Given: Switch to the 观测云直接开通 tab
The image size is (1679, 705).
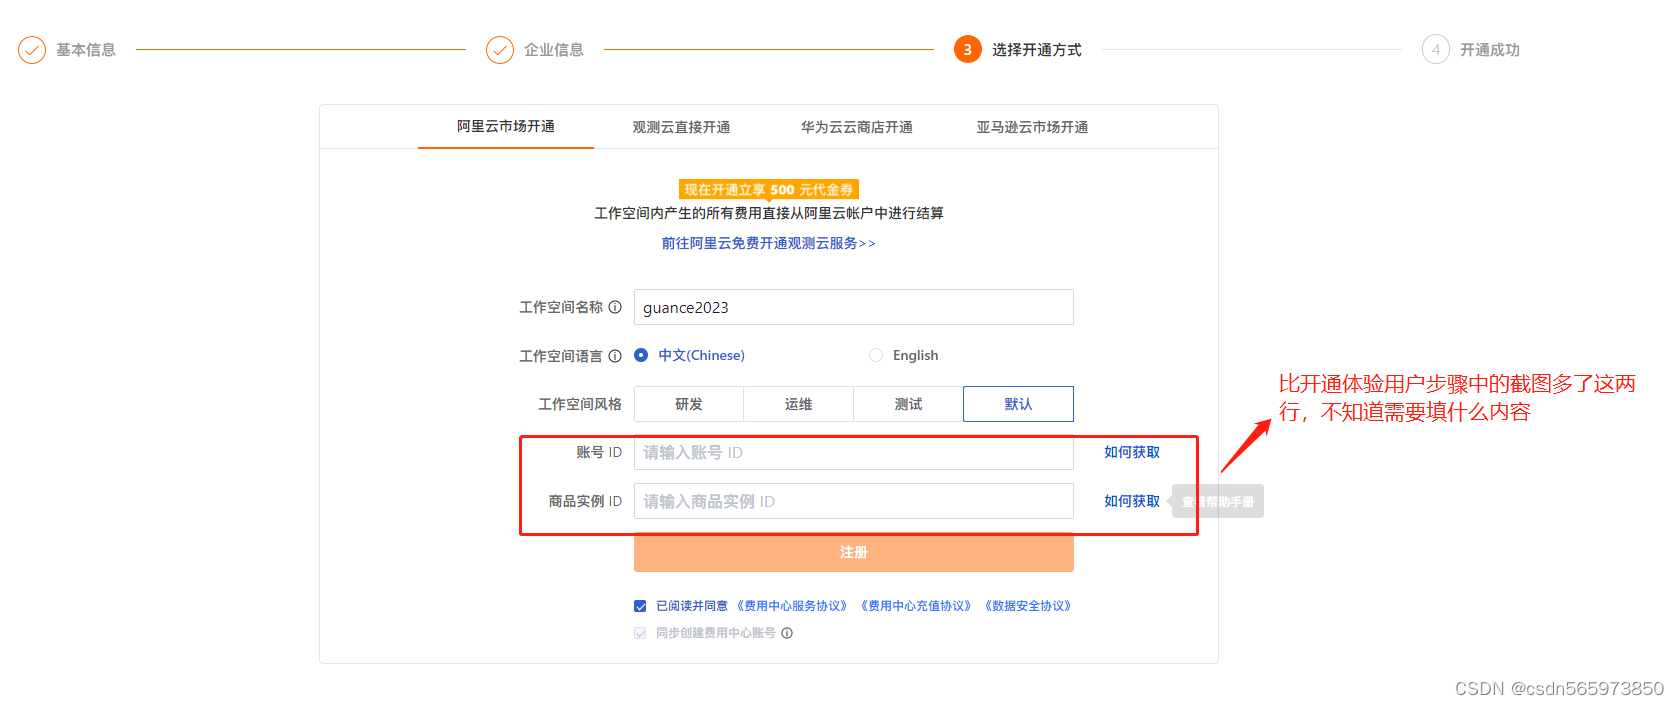Looking at the screenshot, I should click(x=681, y=127).
